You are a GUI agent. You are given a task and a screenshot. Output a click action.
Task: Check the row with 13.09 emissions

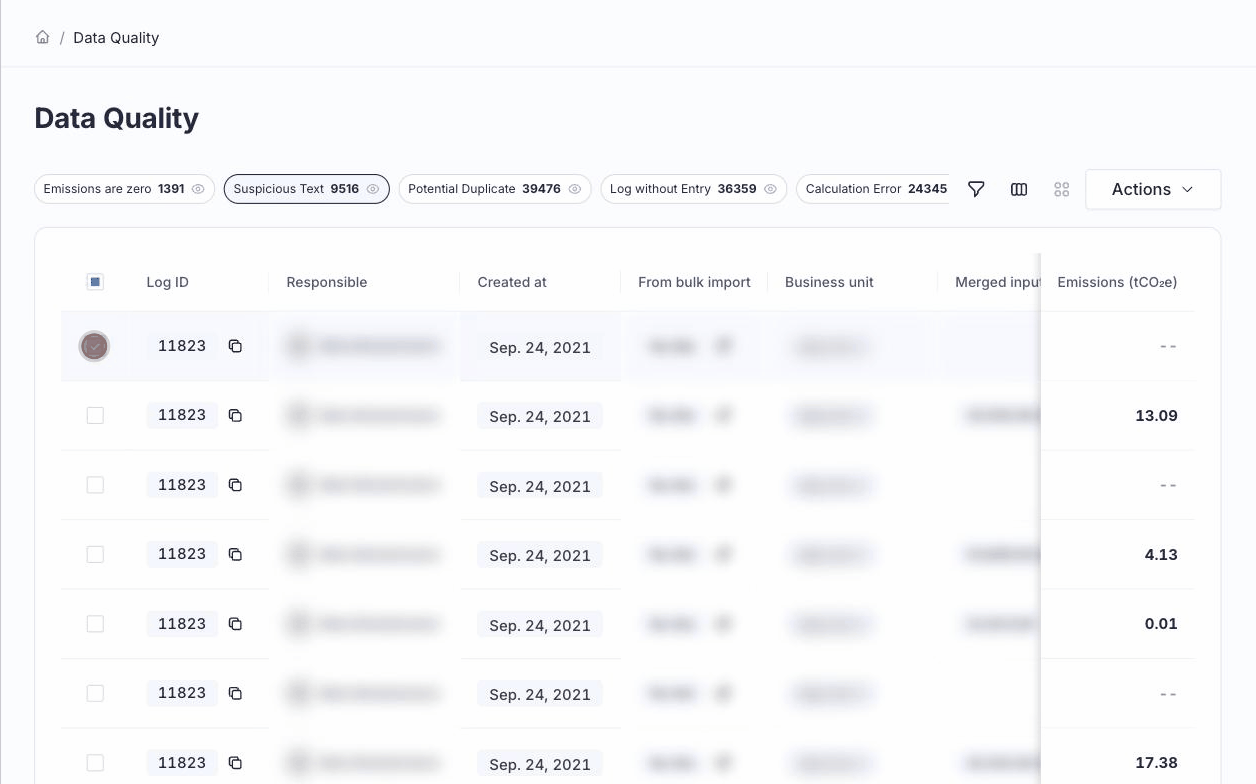coord(95,415)
